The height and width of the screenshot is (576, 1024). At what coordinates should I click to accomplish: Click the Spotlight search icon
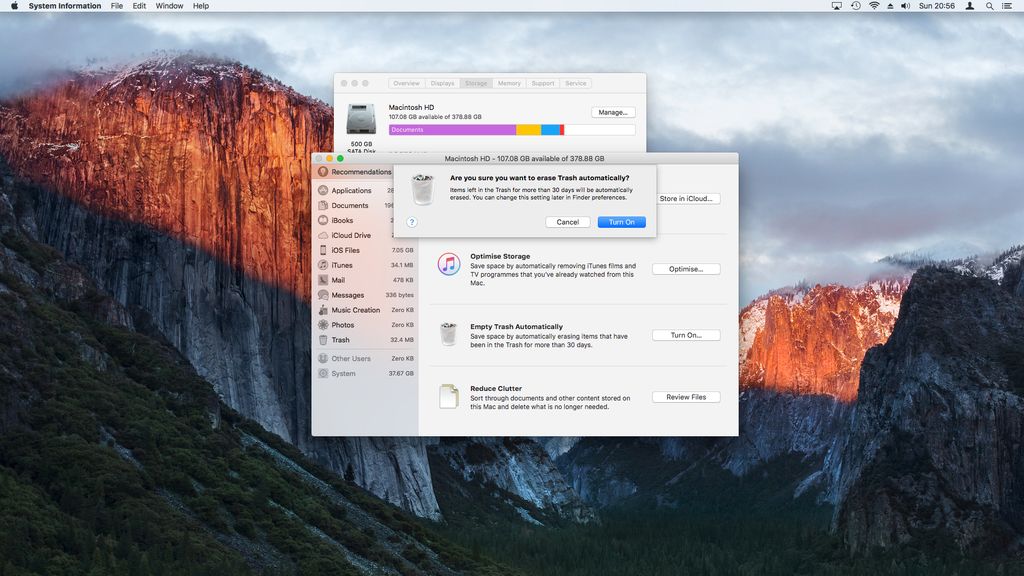989,6
